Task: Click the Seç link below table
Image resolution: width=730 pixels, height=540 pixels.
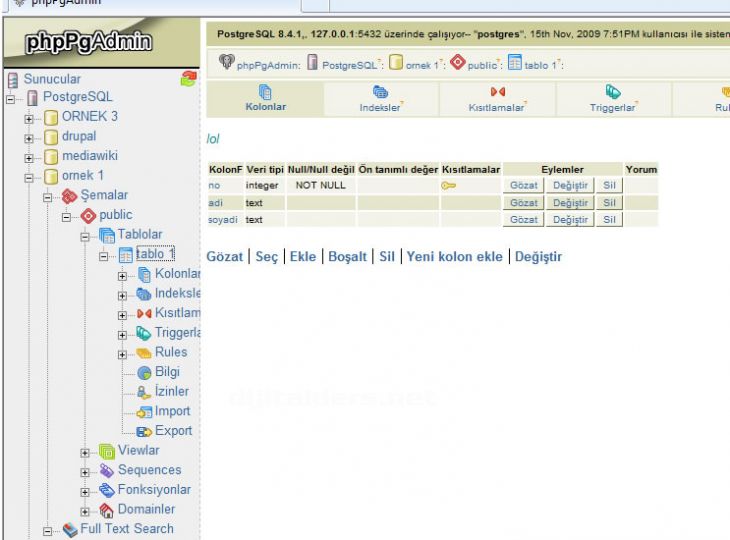Action: (x=266, y=256)
